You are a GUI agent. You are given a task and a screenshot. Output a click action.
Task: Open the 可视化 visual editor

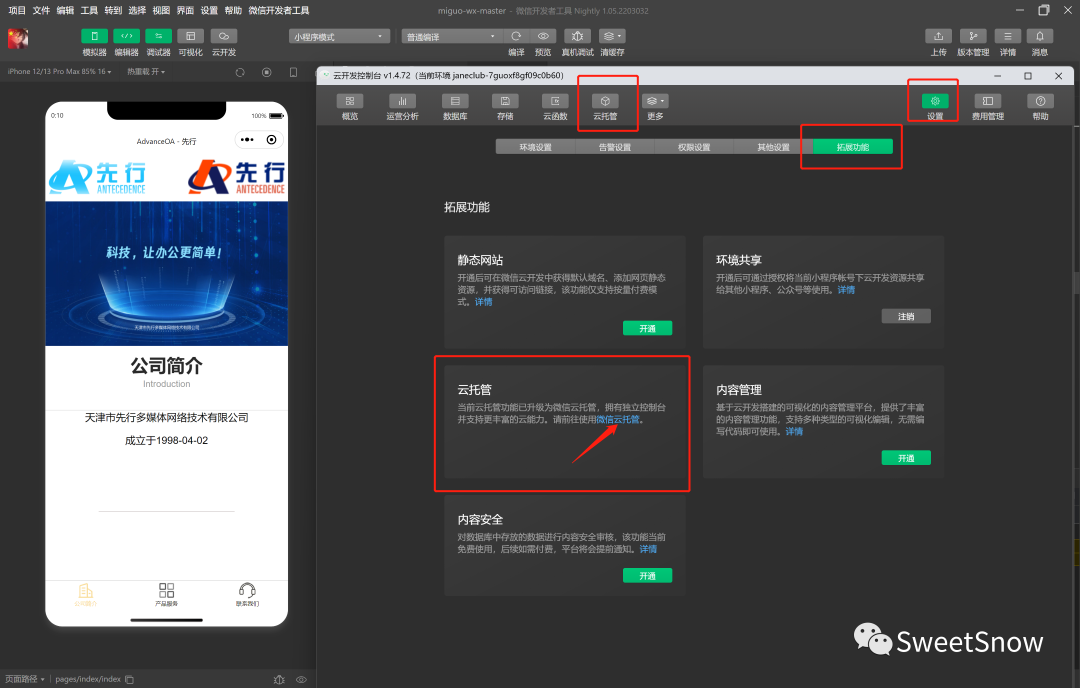coord(191,37)
